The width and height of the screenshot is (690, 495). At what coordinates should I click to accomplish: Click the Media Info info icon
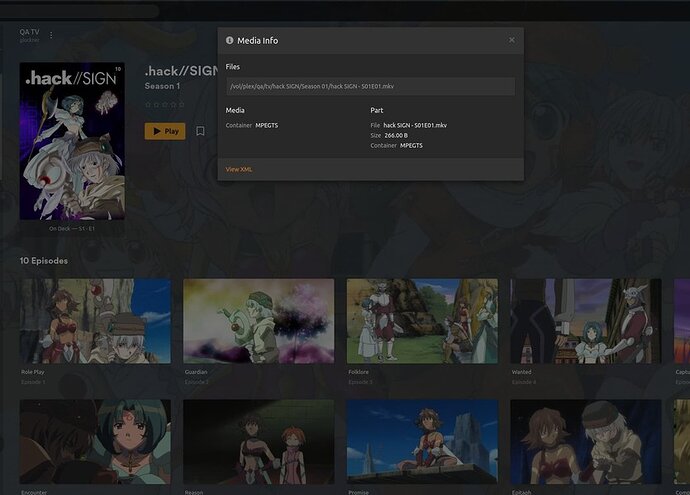(x=229, y=40)
